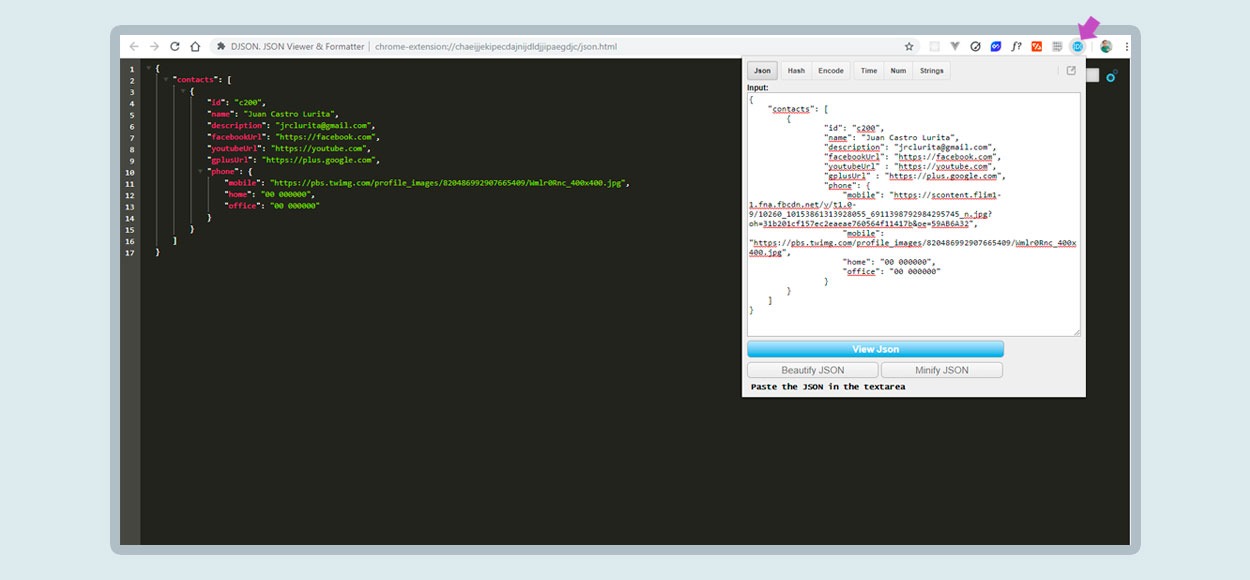The width and height of the screenshot is (1250, 580).
Task: Collapse the "phone" object node
Action: (x=200, y=171)
